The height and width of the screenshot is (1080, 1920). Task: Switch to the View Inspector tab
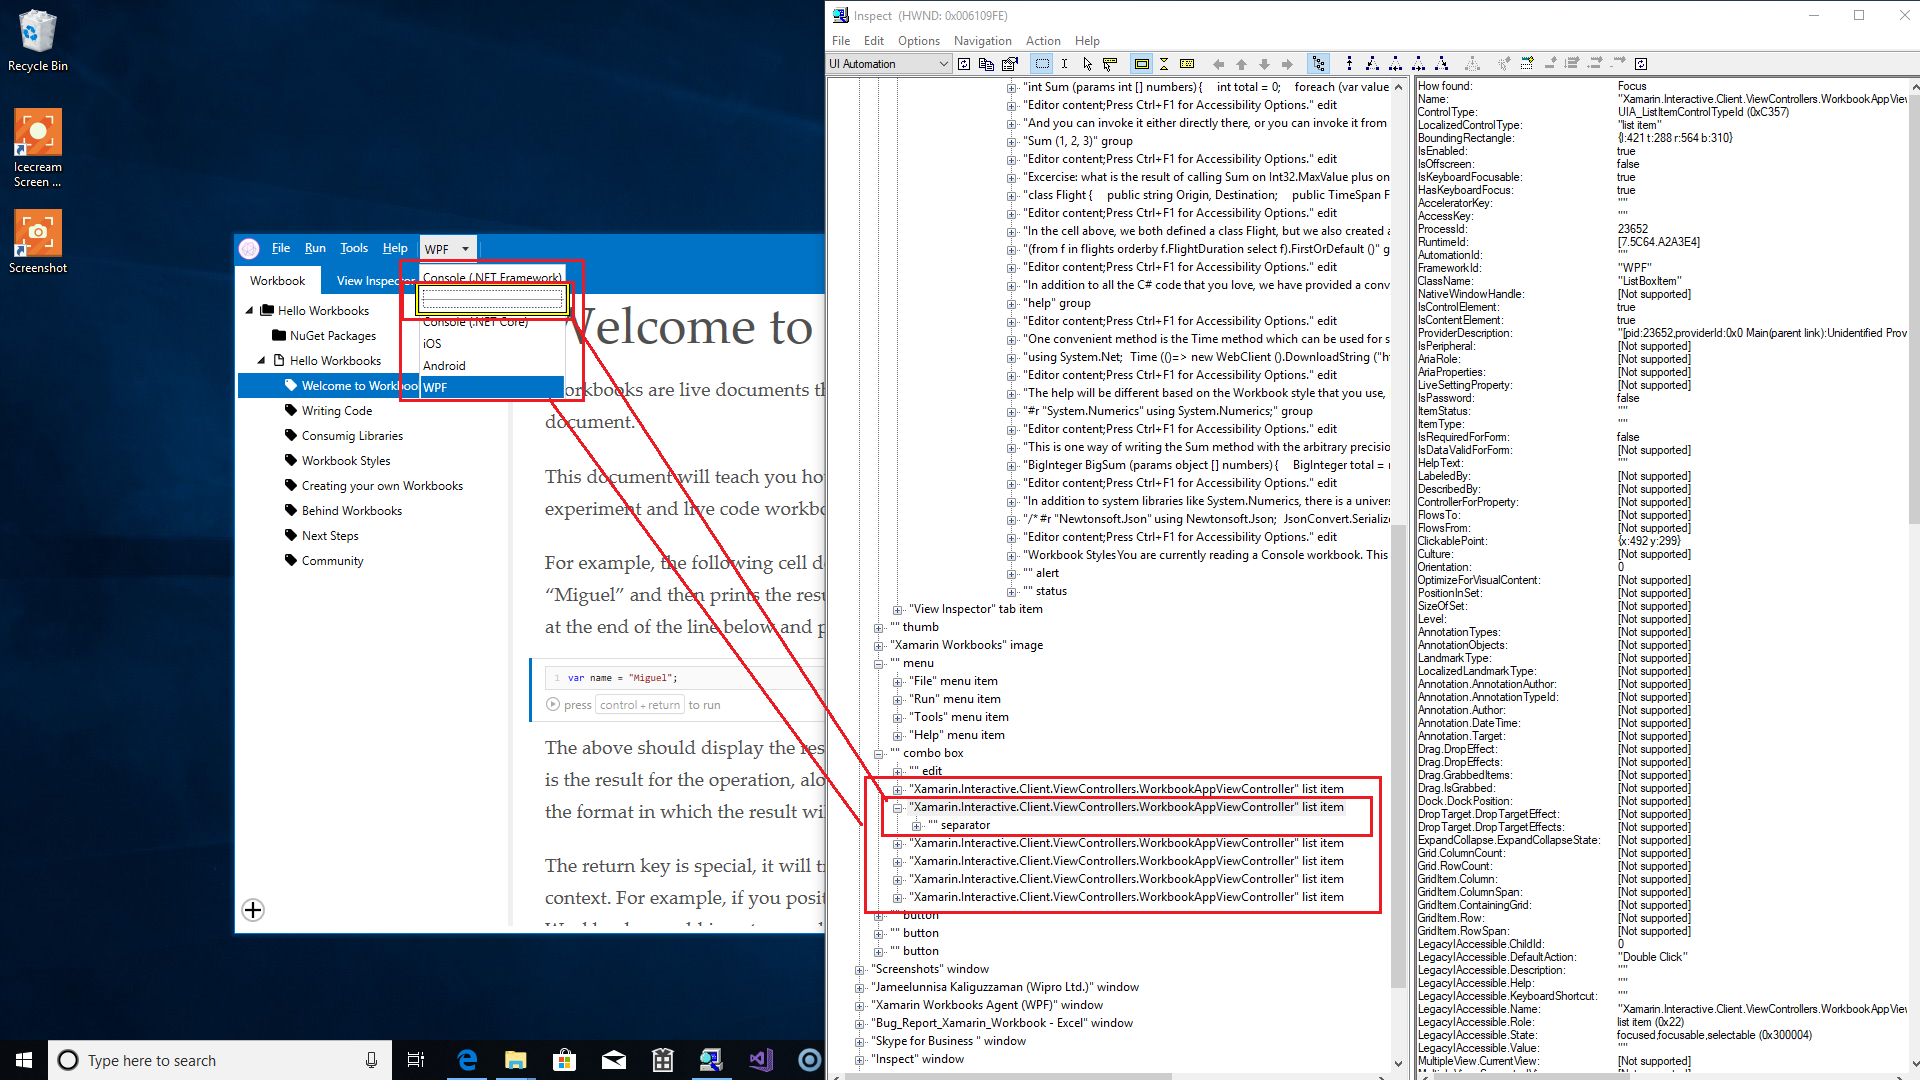[x=372, y=281]
